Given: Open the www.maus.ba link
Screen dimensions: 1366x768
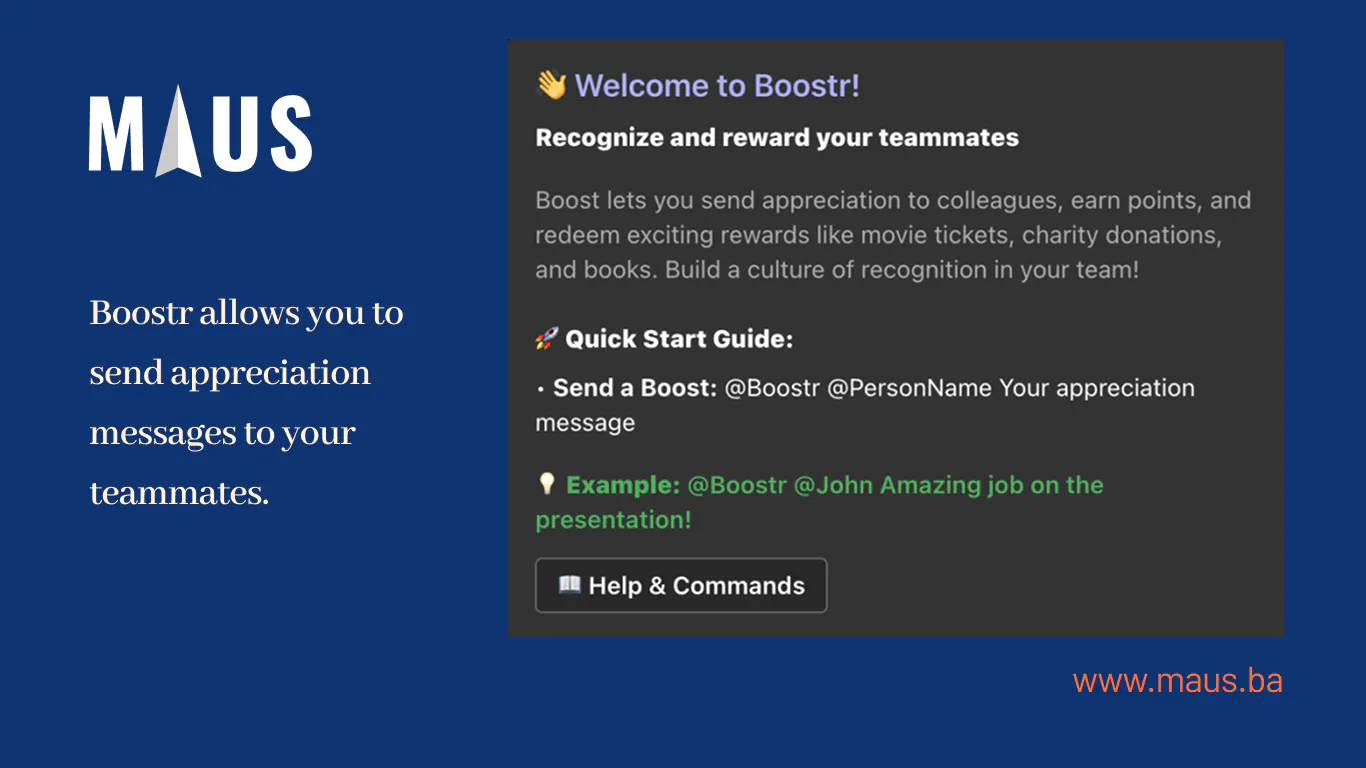Looking at the screenshot, I should [x=1177, y=681].
